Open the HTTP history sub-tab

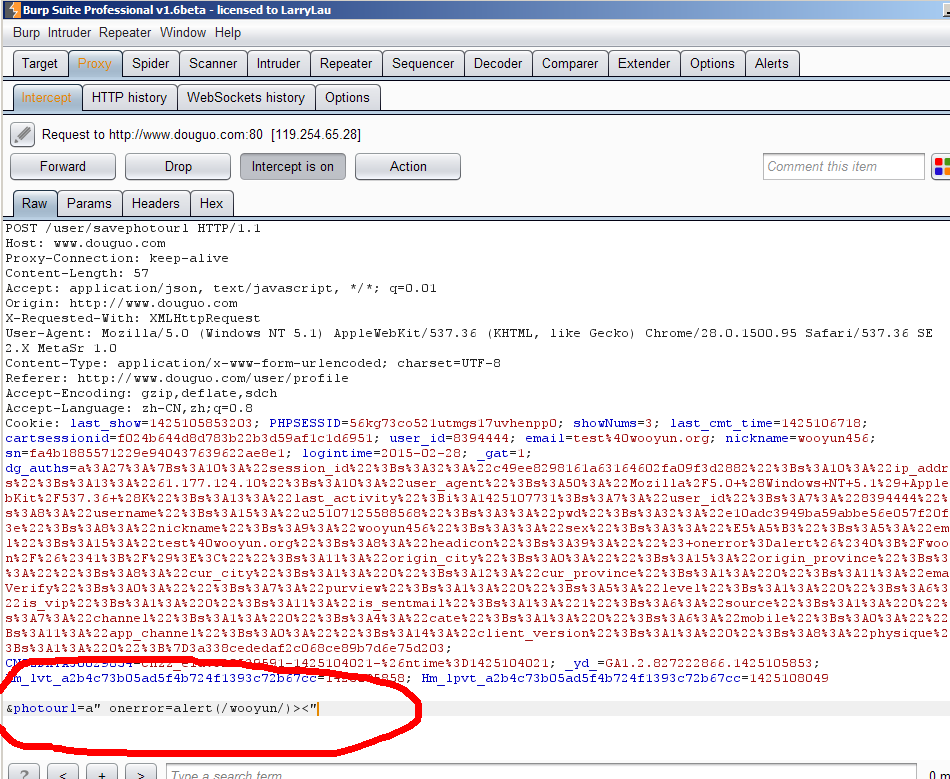(x=129, y=98)
